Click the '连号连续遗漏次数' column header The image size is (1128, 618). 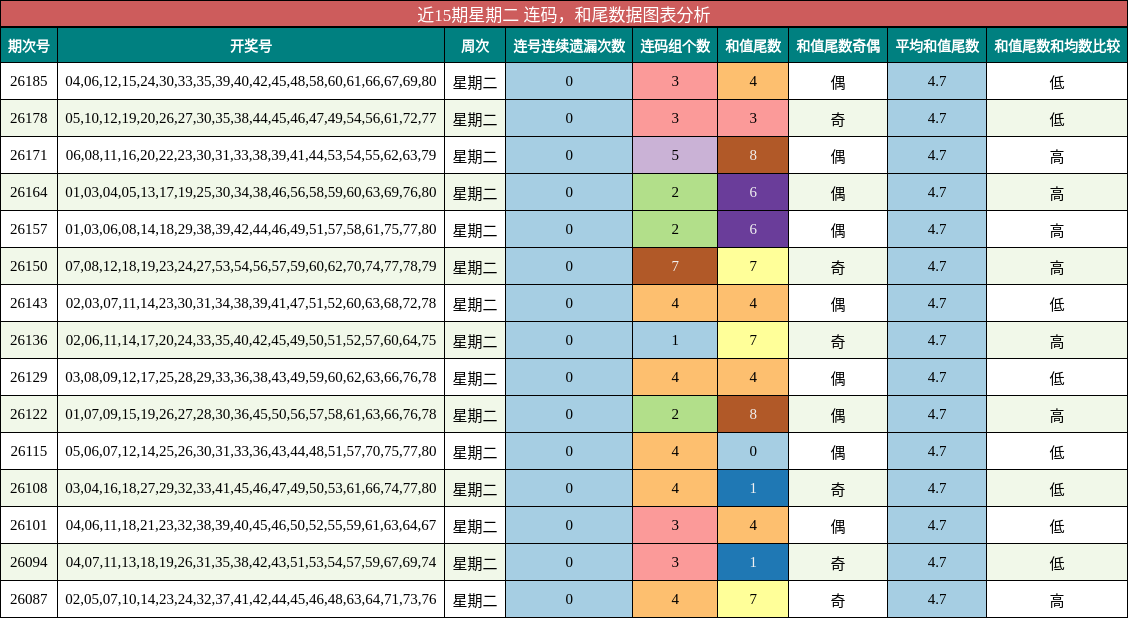tap(569, 46)
